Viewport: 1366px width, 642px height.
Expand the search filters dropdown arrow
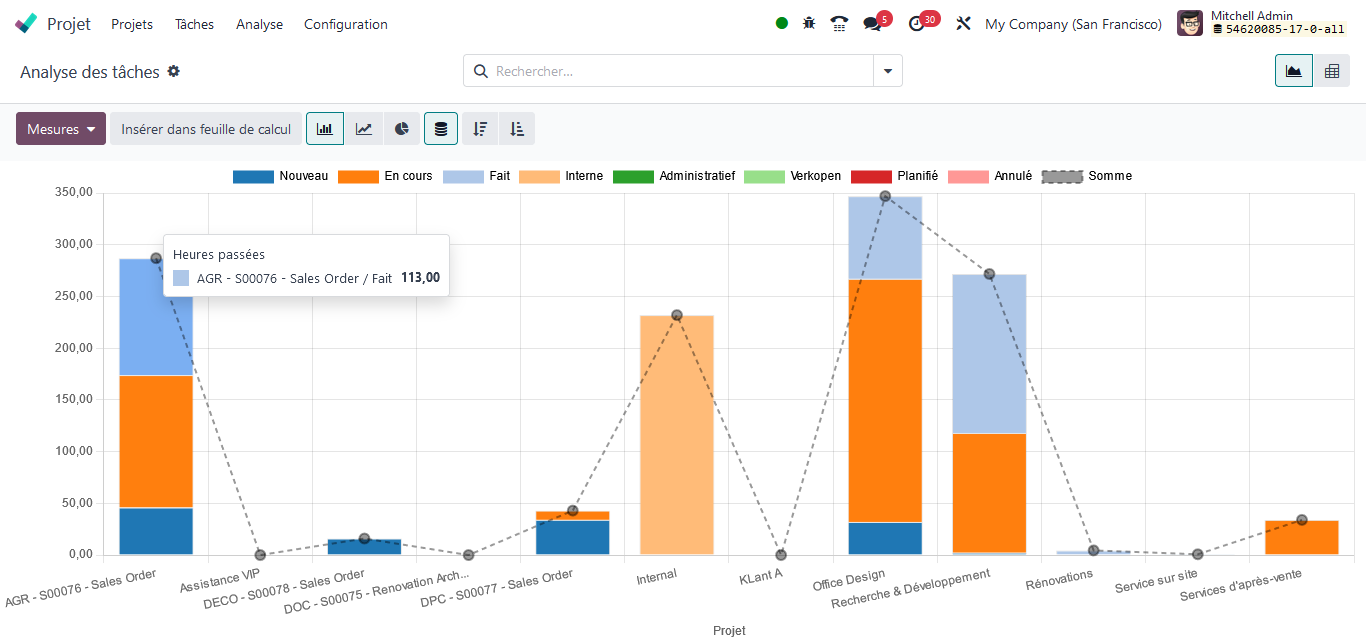pos(886,71)
